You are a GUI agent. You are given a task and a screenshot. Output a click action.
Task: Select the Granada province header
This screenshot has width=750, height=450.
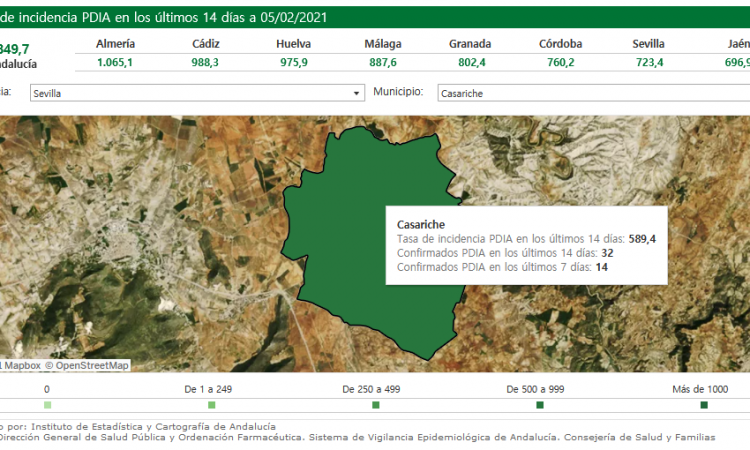[x=469, y=44]
